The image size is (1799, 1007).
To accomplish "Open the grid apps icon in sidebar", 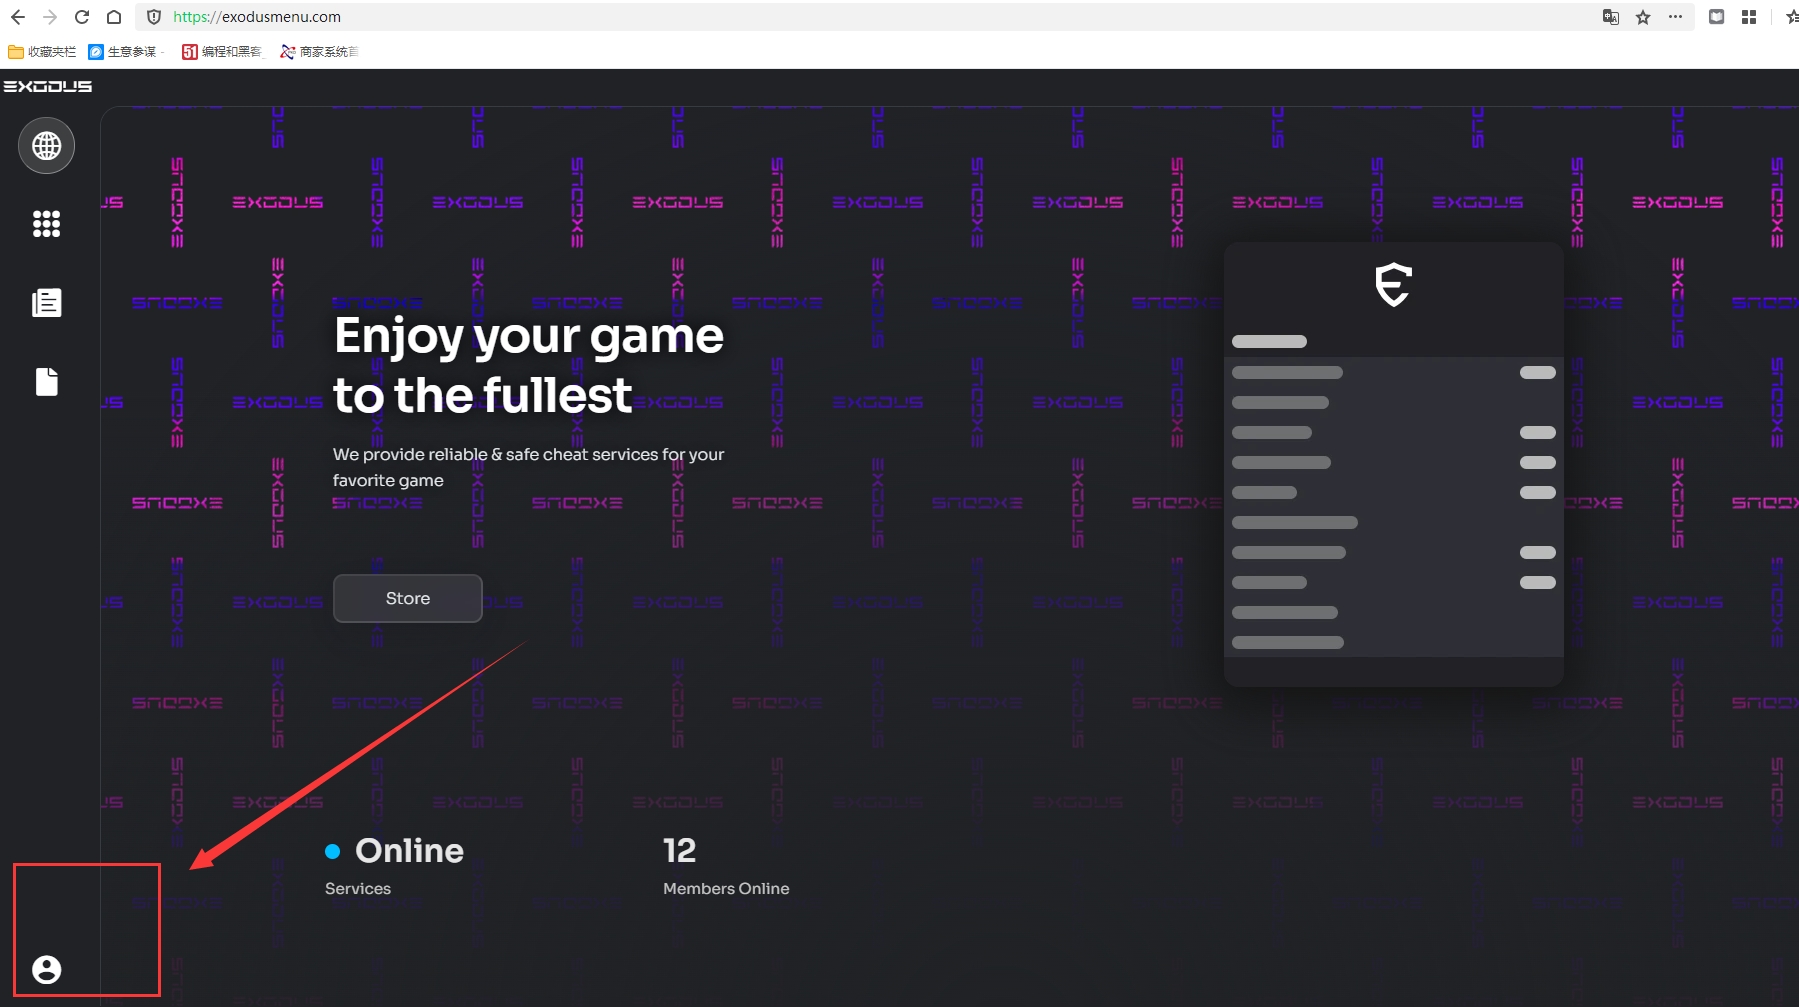I will (46, 224).
